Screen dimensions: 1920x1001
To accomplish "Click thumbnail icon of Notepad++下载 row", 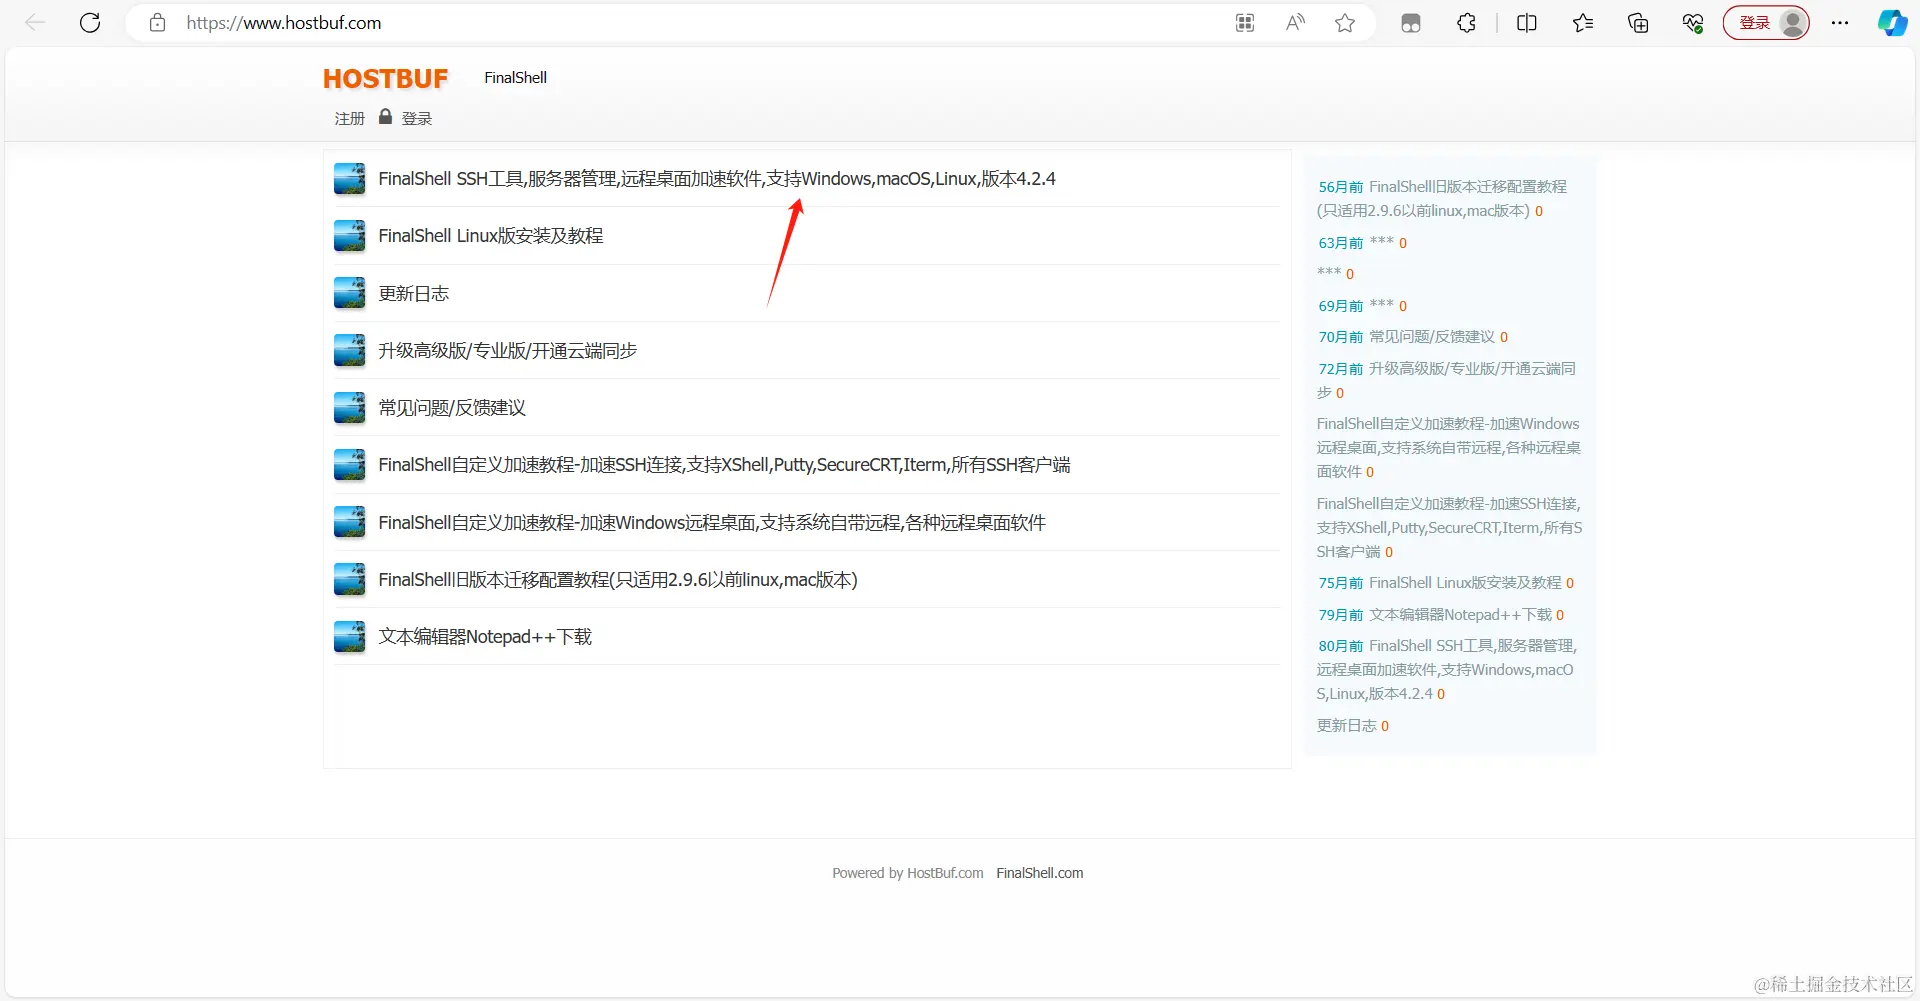I will 349,637.
